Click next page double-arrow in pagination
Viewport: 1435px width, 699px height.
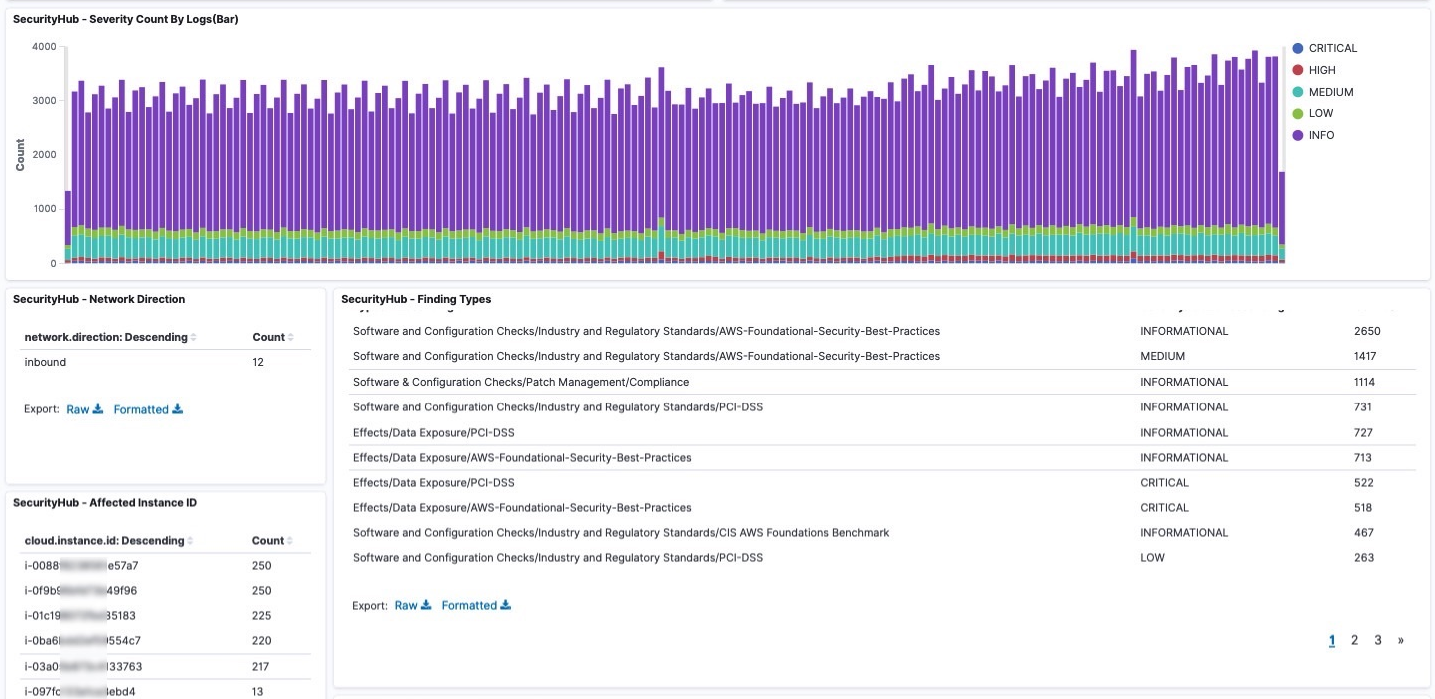click(x=1400, y=640)
